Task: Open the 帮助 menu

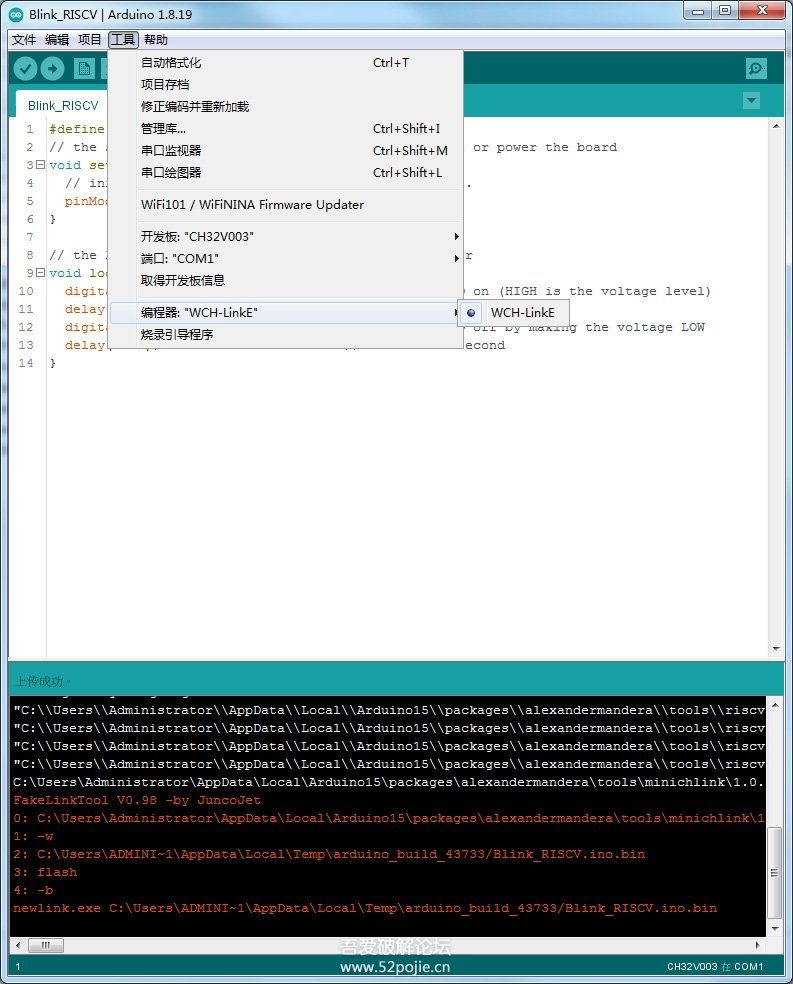Action: 156,40
